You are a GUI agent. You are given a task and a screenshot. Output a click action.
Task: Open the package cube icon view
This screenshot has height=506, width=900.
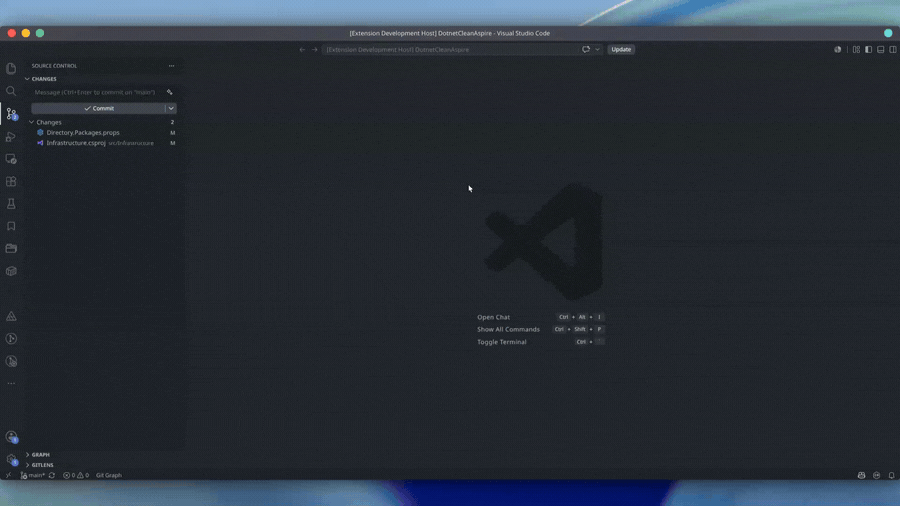[11, 271]
